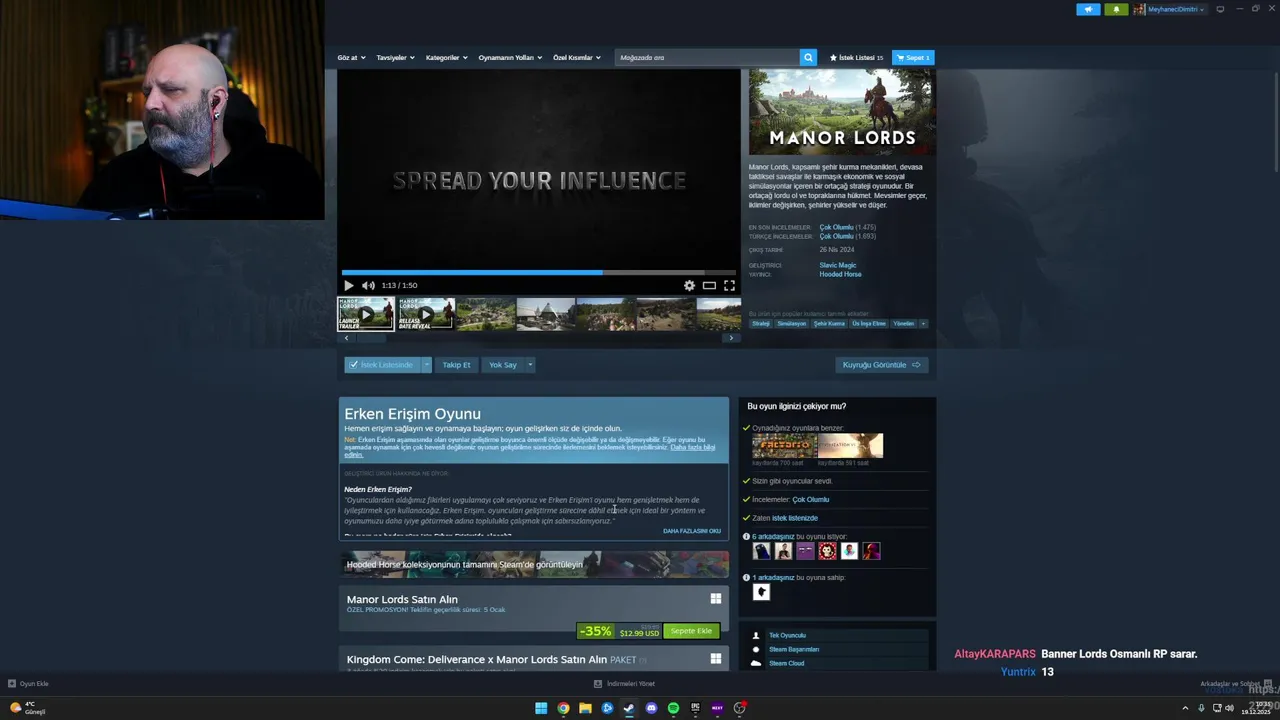Open the istek listenizde link

pos(795,518)
